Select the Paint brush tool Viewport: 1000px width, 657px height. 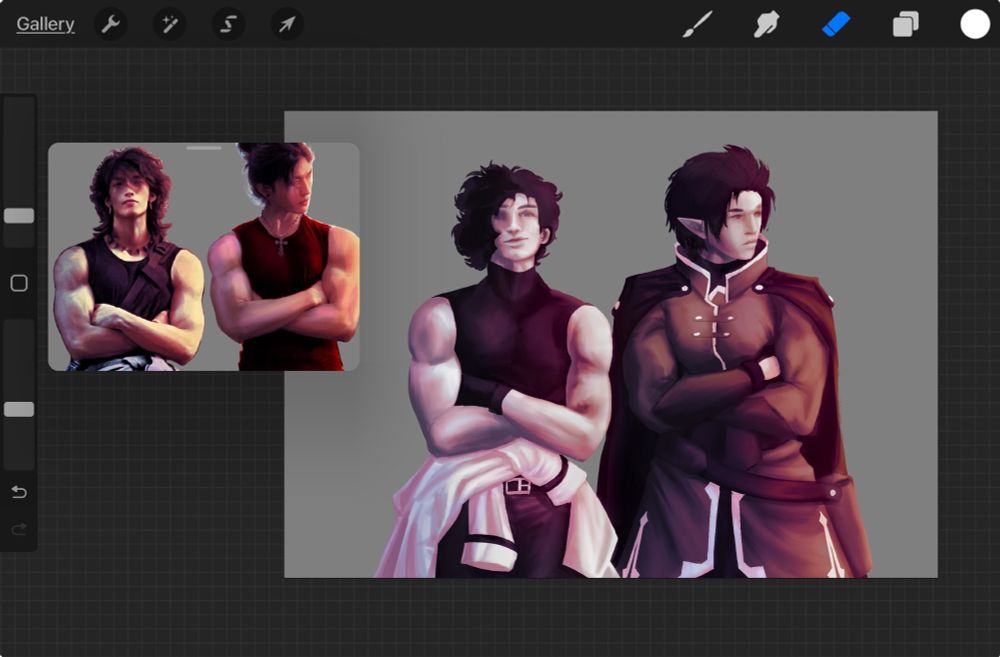coord(698,24)
